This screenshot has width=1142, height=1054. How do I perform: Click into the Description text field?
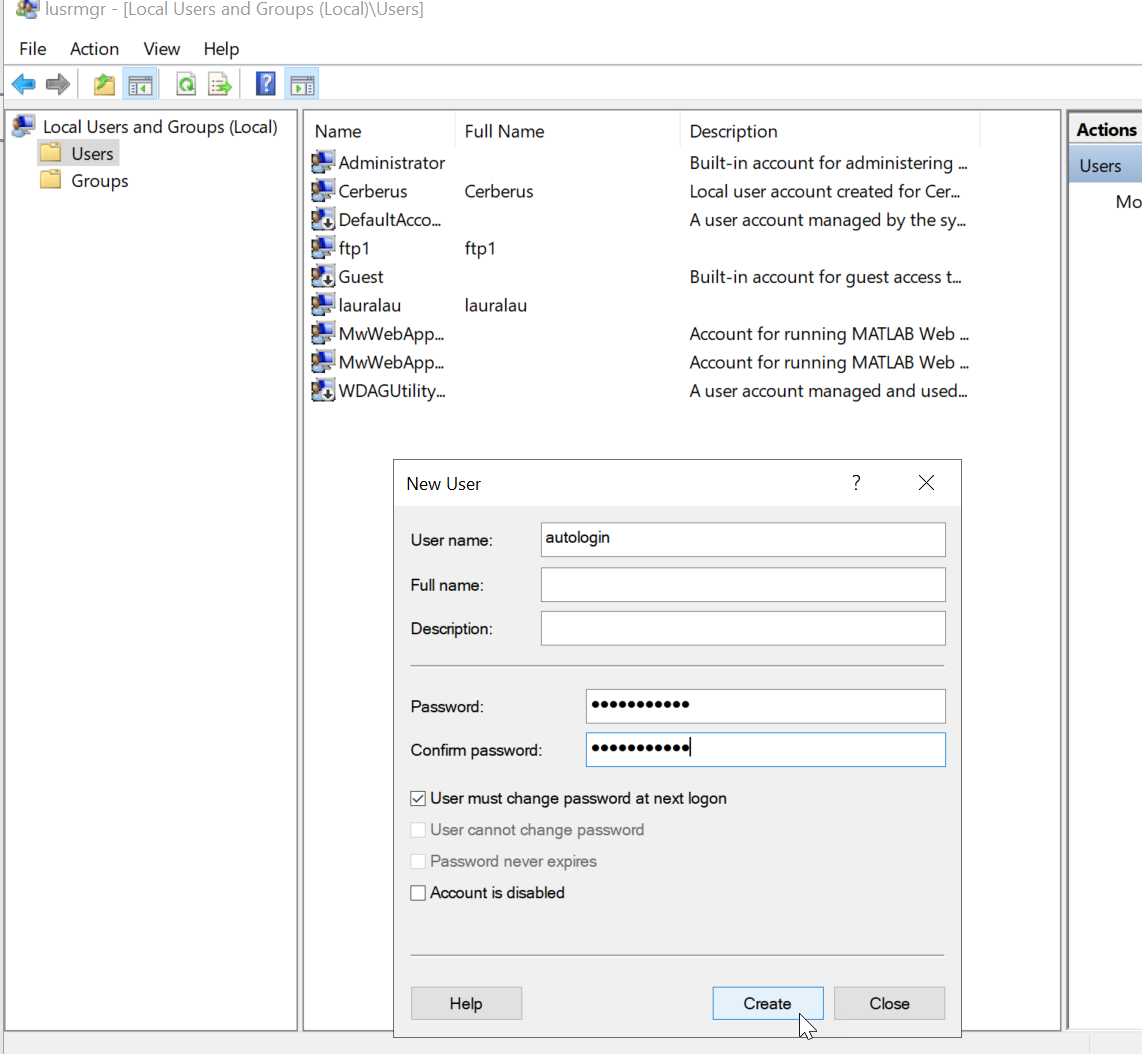(742, 629)
